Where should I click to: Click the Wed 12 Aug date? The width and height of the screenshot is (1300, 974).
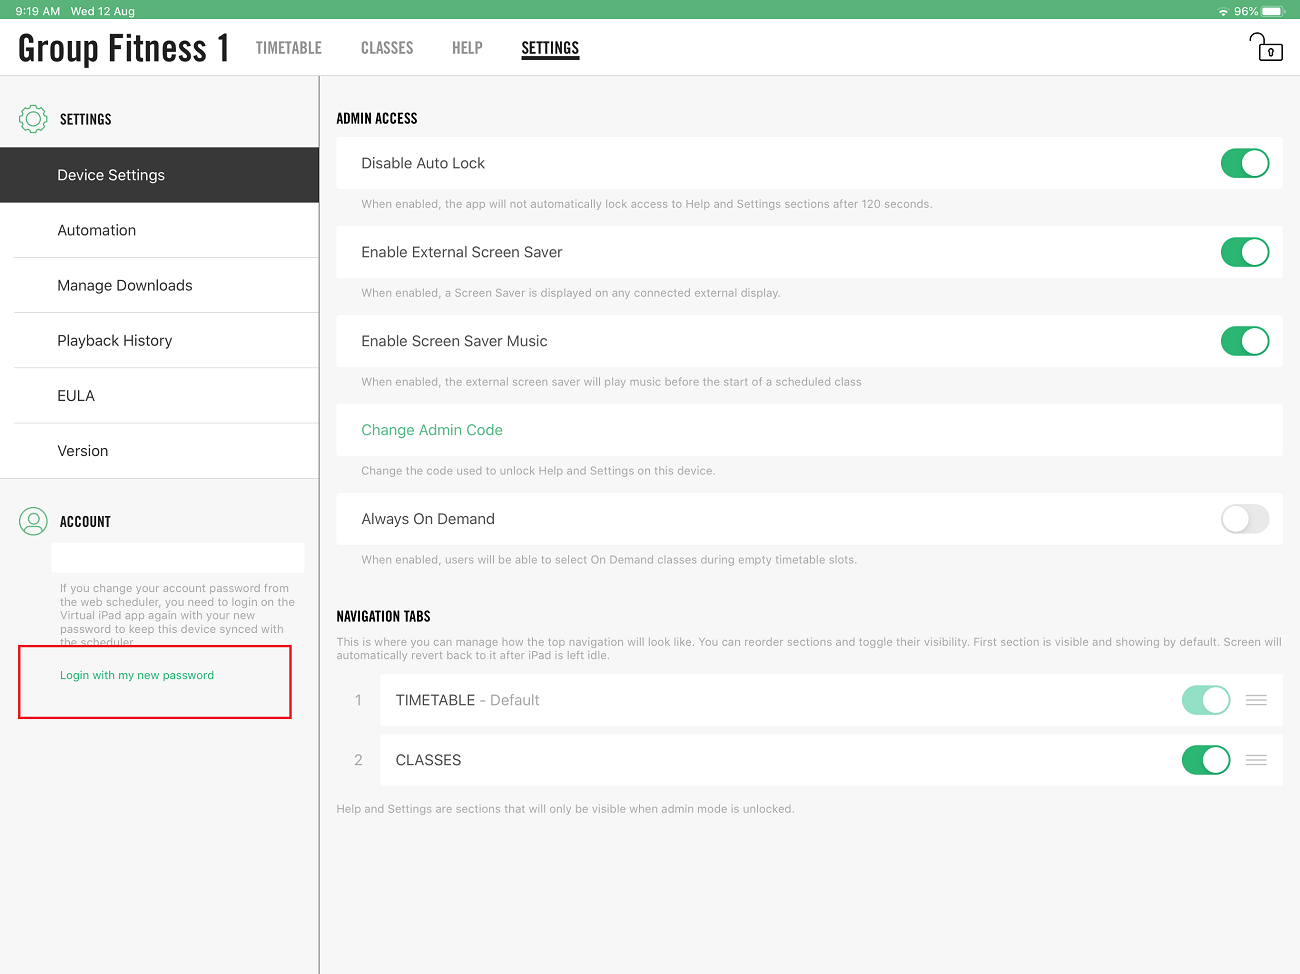pos(103,11)
